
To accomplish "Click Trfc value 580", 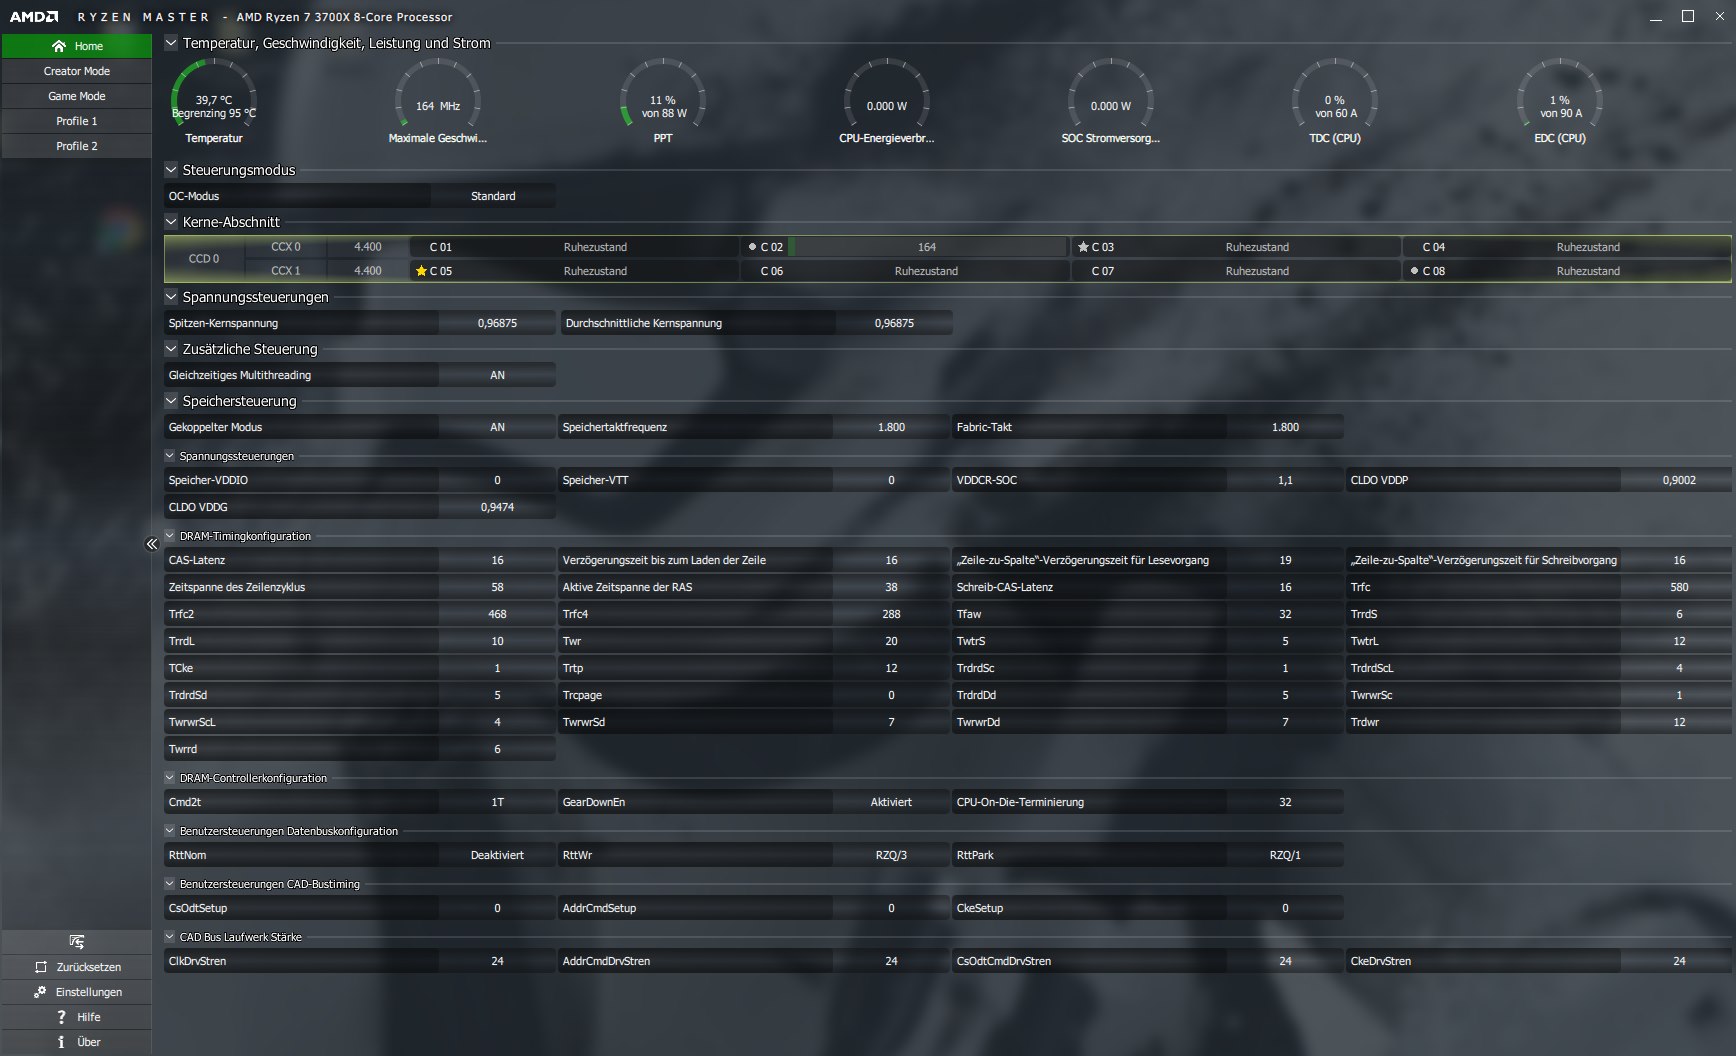I will pyautogui.click(x=1679, y=587).
